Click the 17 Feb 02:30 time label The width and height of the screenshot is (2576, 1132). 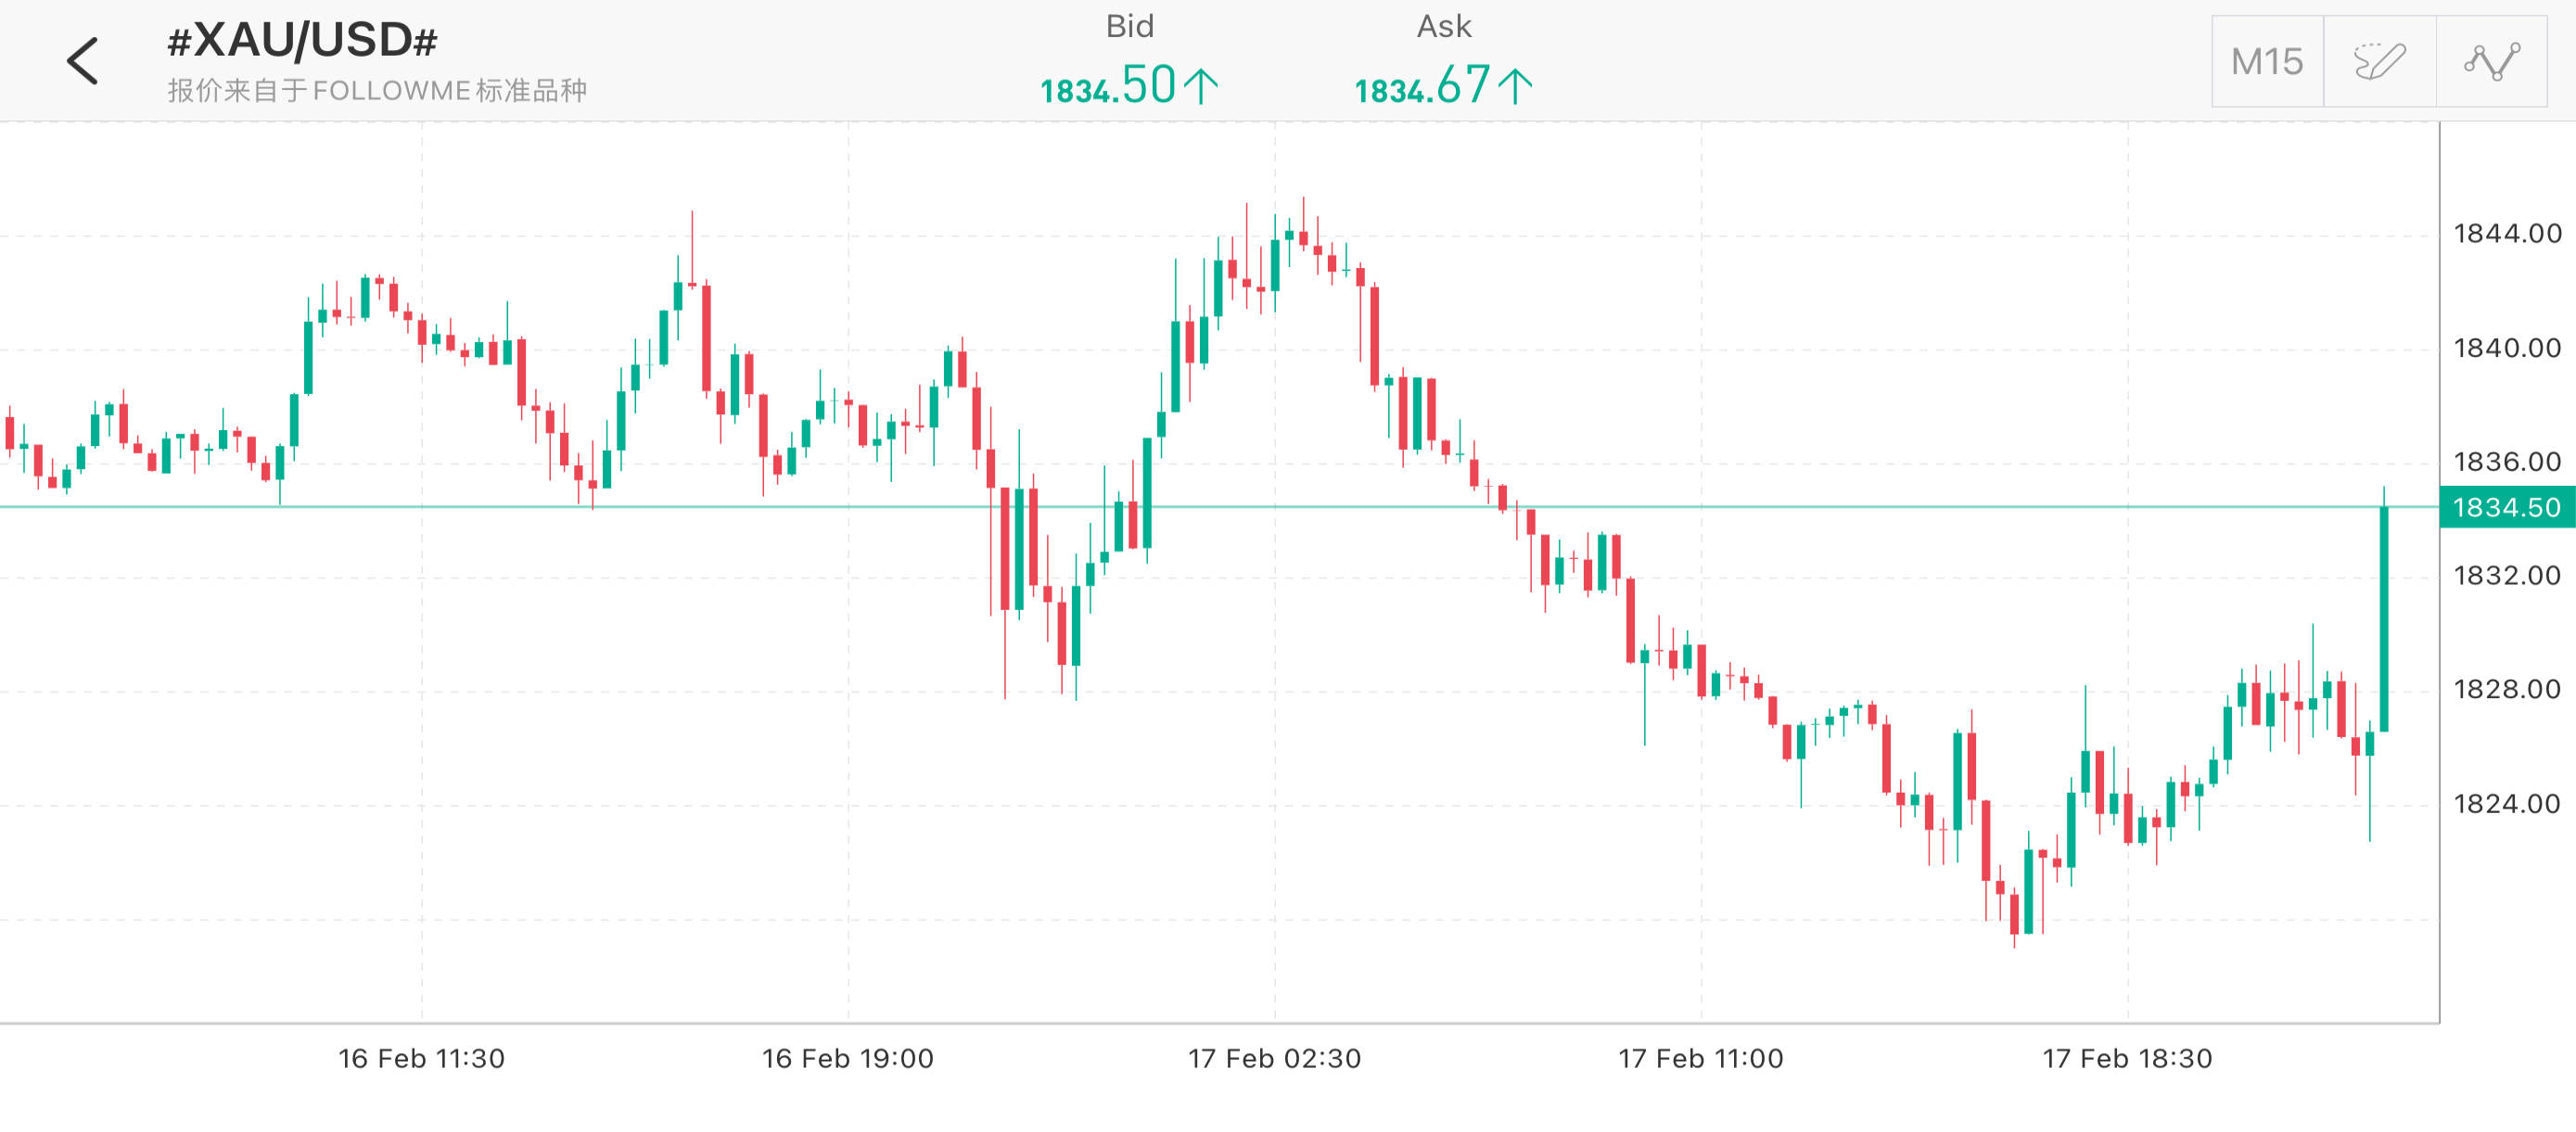[x=1274, y=1058]
